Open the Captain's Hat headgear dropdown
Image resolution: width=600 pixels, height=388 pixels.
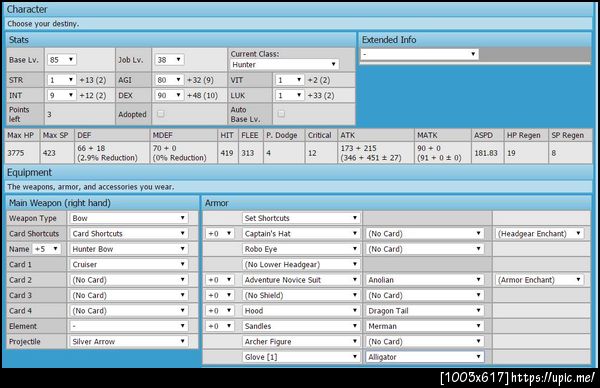click(301, 233)
